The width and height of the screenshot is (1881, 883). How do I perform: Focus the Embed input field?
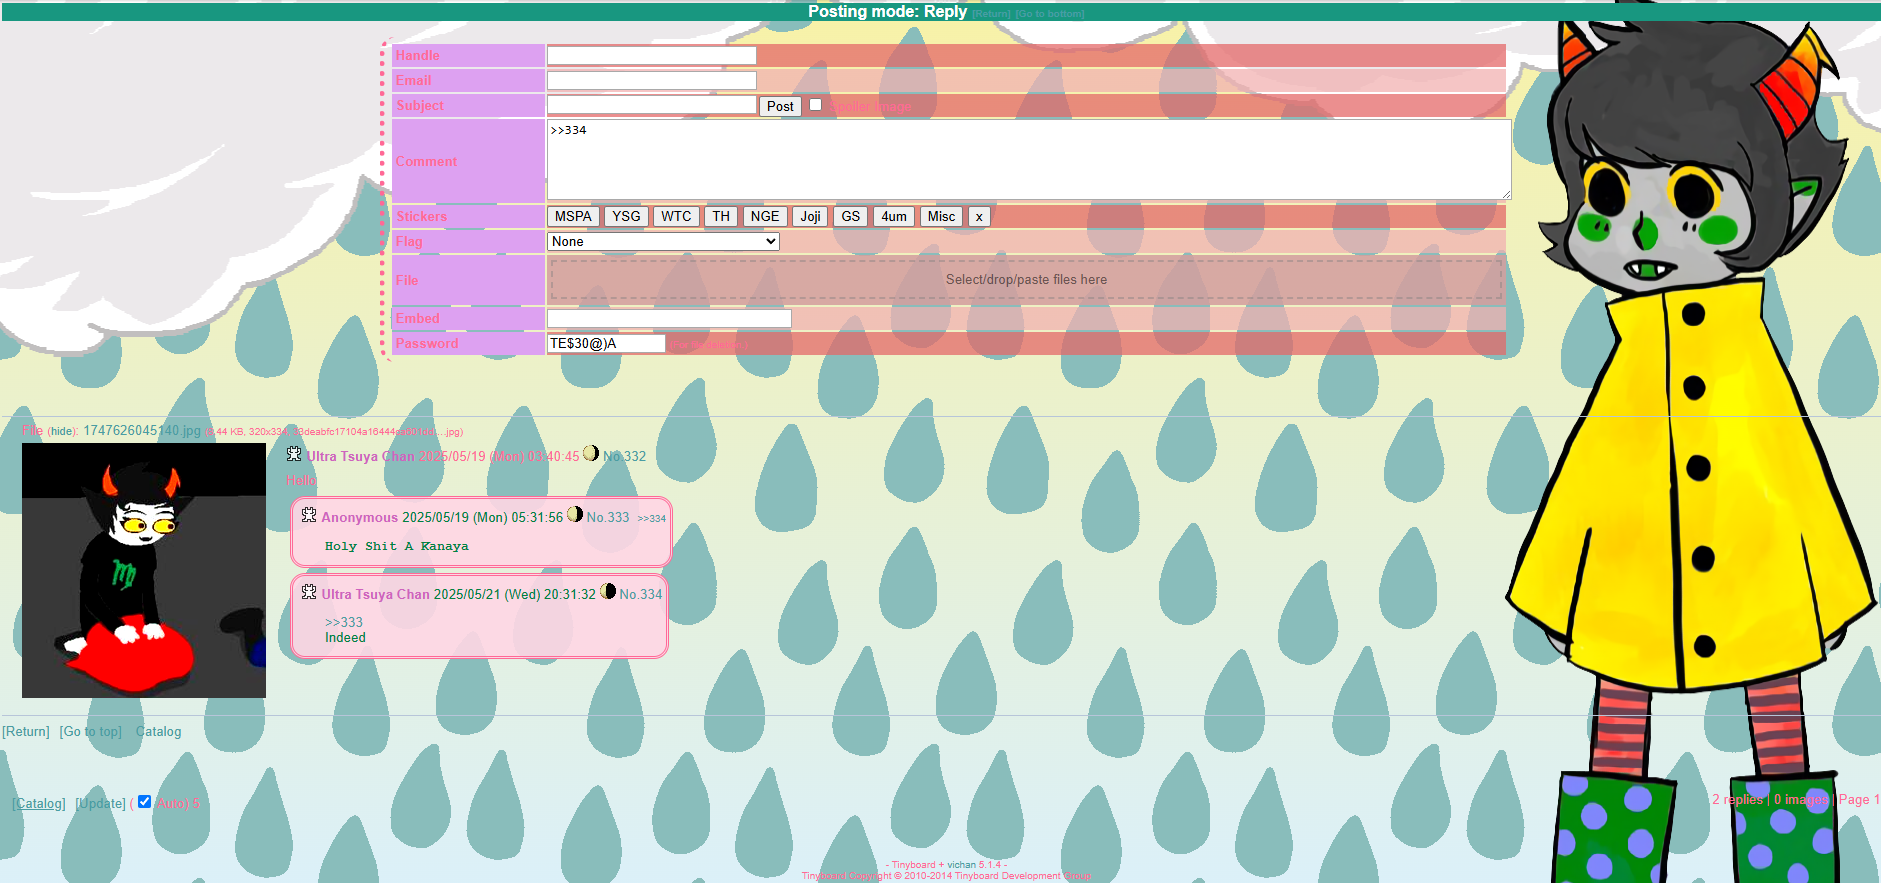tap(669, 318)
